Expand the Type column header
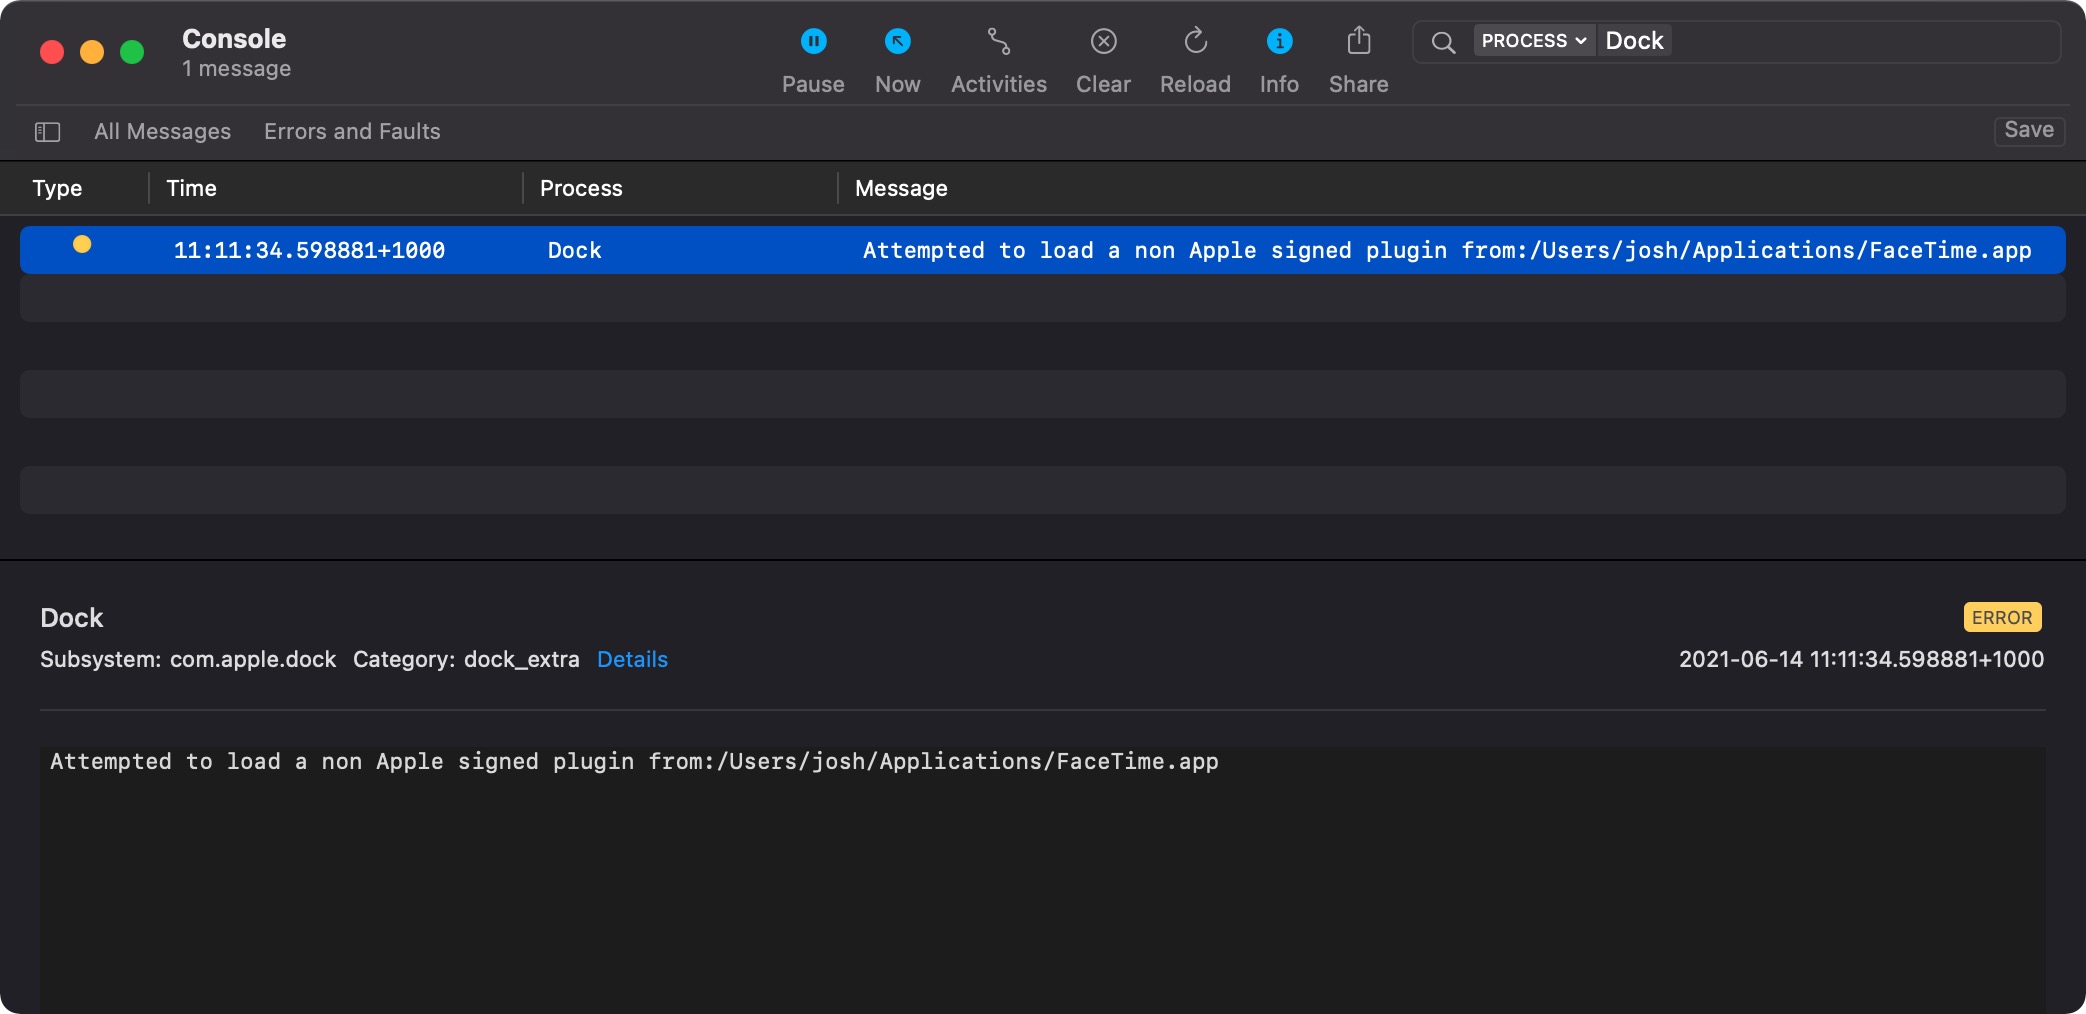The height and width of the screenshot is (1014, 2086). (58, 188)
